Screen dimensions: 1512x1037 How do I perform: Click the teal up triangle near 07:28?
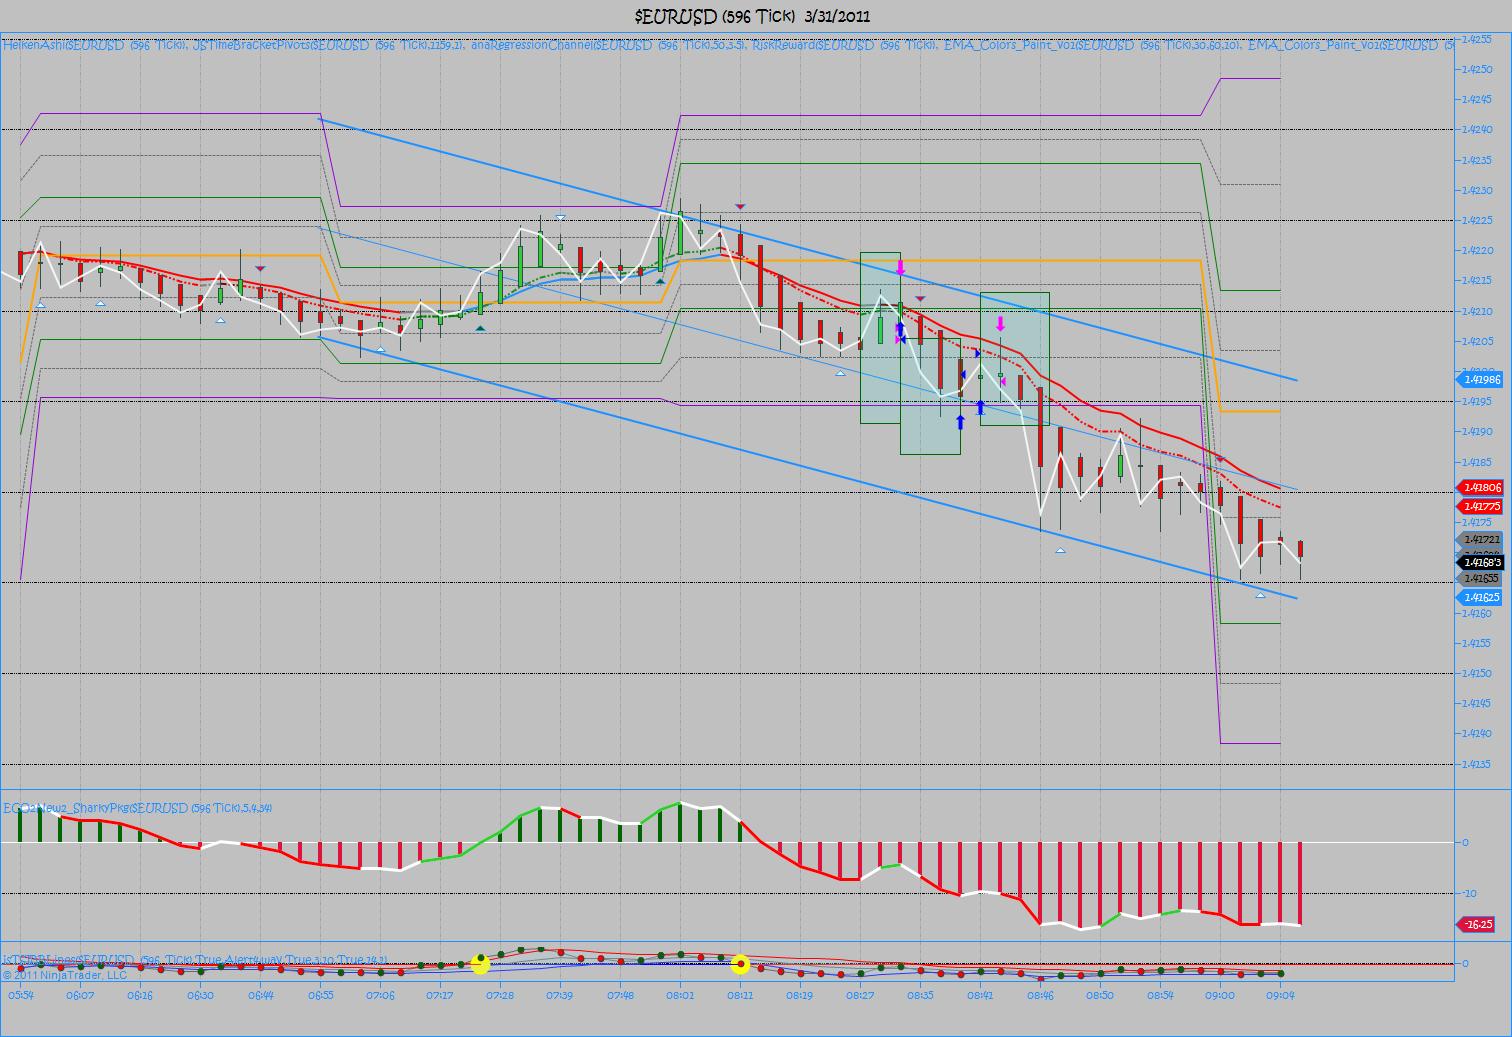pyautogui.click(x=480, y=328)
